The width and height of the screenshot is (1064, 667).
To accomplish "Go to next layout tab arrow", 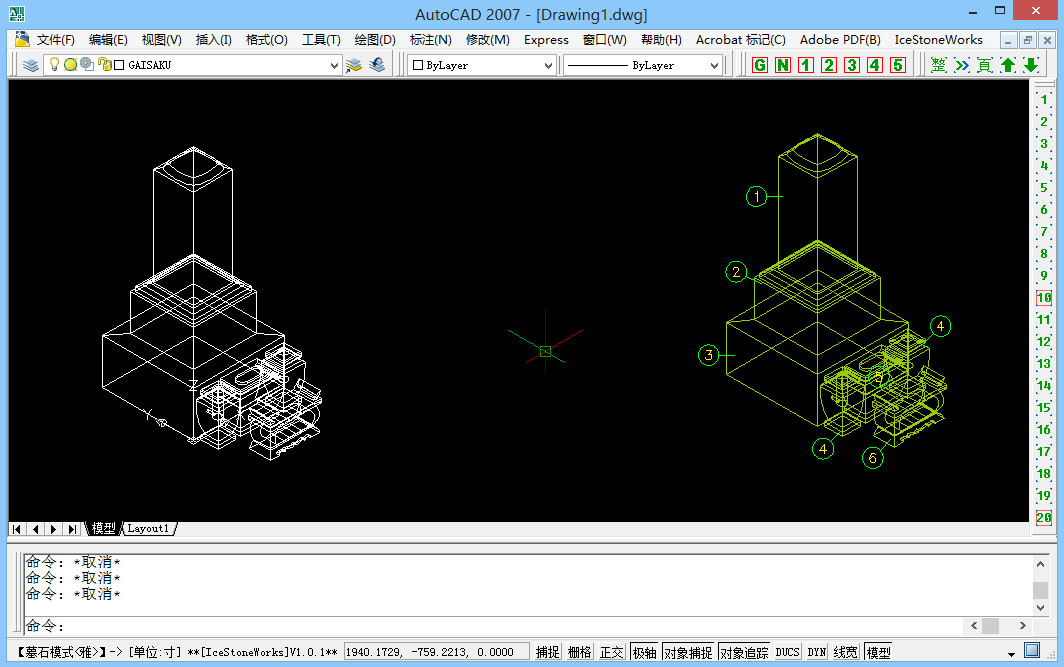I will pos(54,529).
